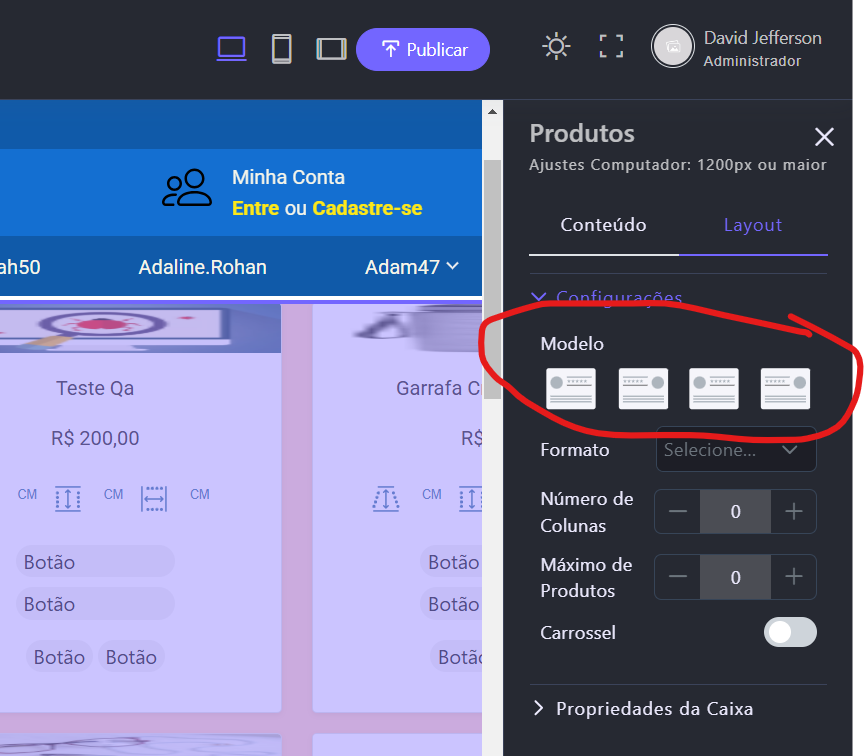Switch to tablet landscape preview
865x756 pixels.
coord(331,48)
